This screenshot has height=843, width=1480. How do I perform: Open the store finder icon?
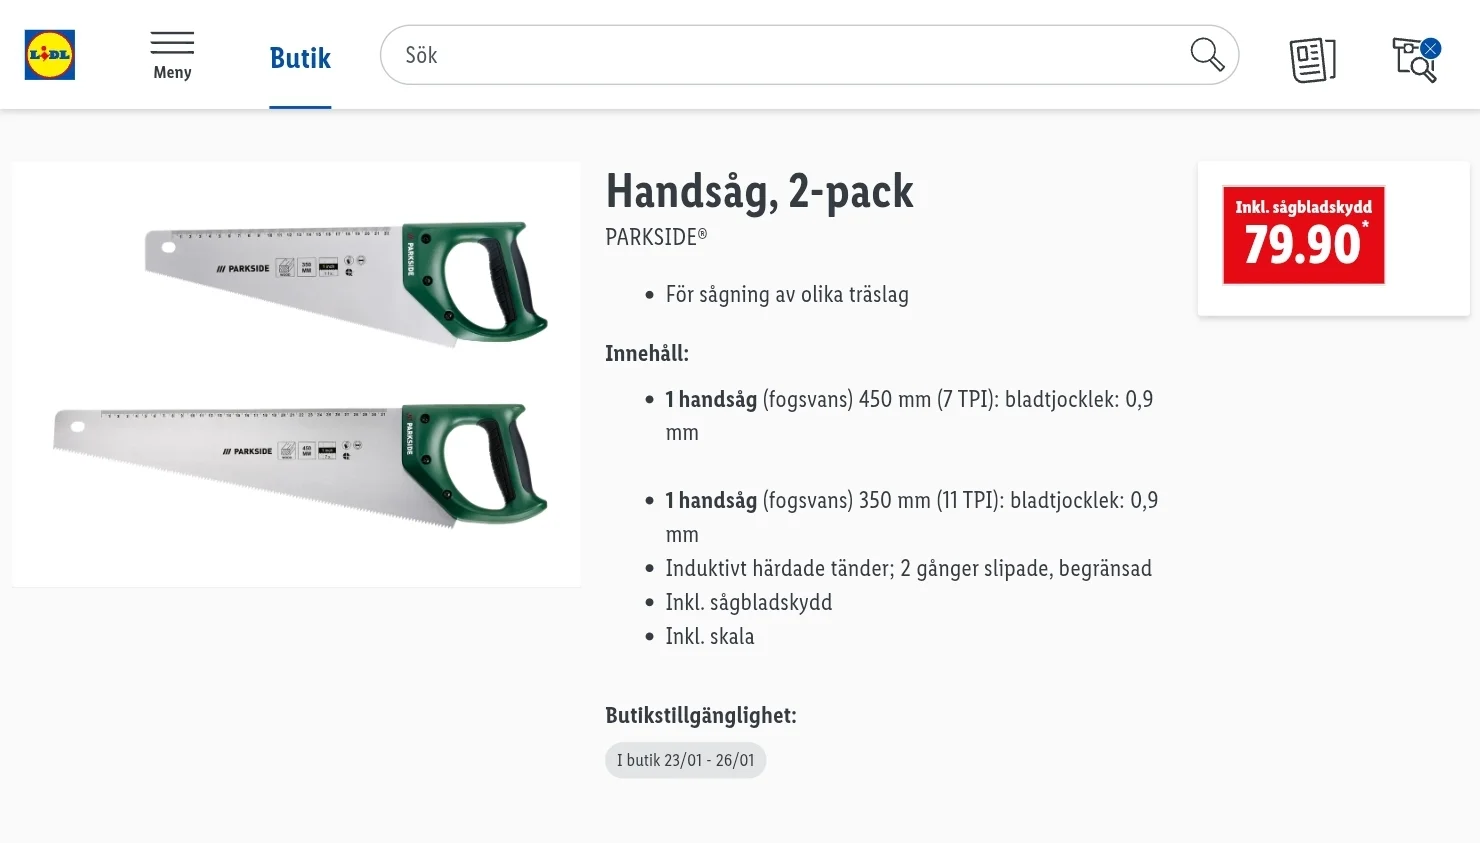coord(1411,62)
